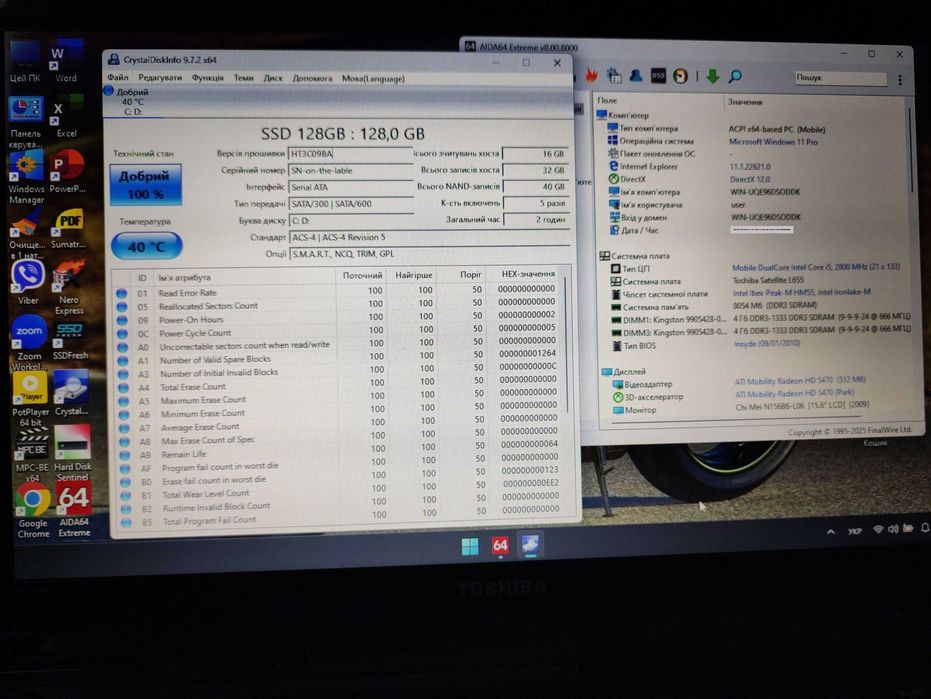Launch the Zoom Workplace desktop shortcut

tap(28, 341)
